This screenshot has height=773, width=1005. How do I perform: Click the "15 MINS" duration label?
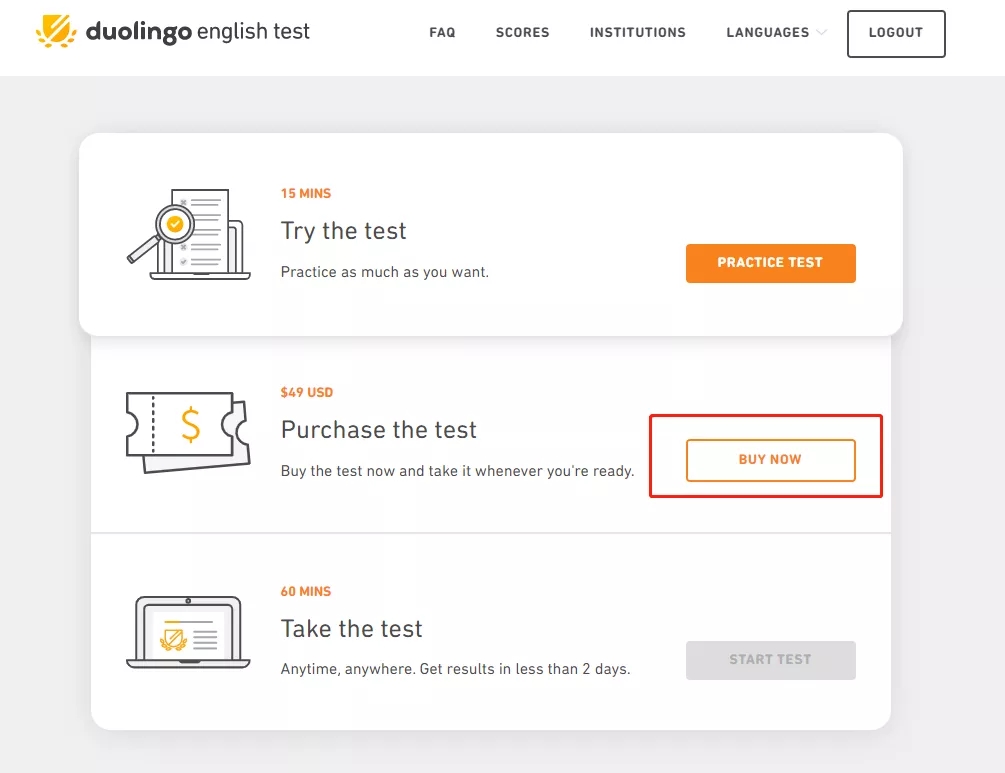tap(305, 194)
